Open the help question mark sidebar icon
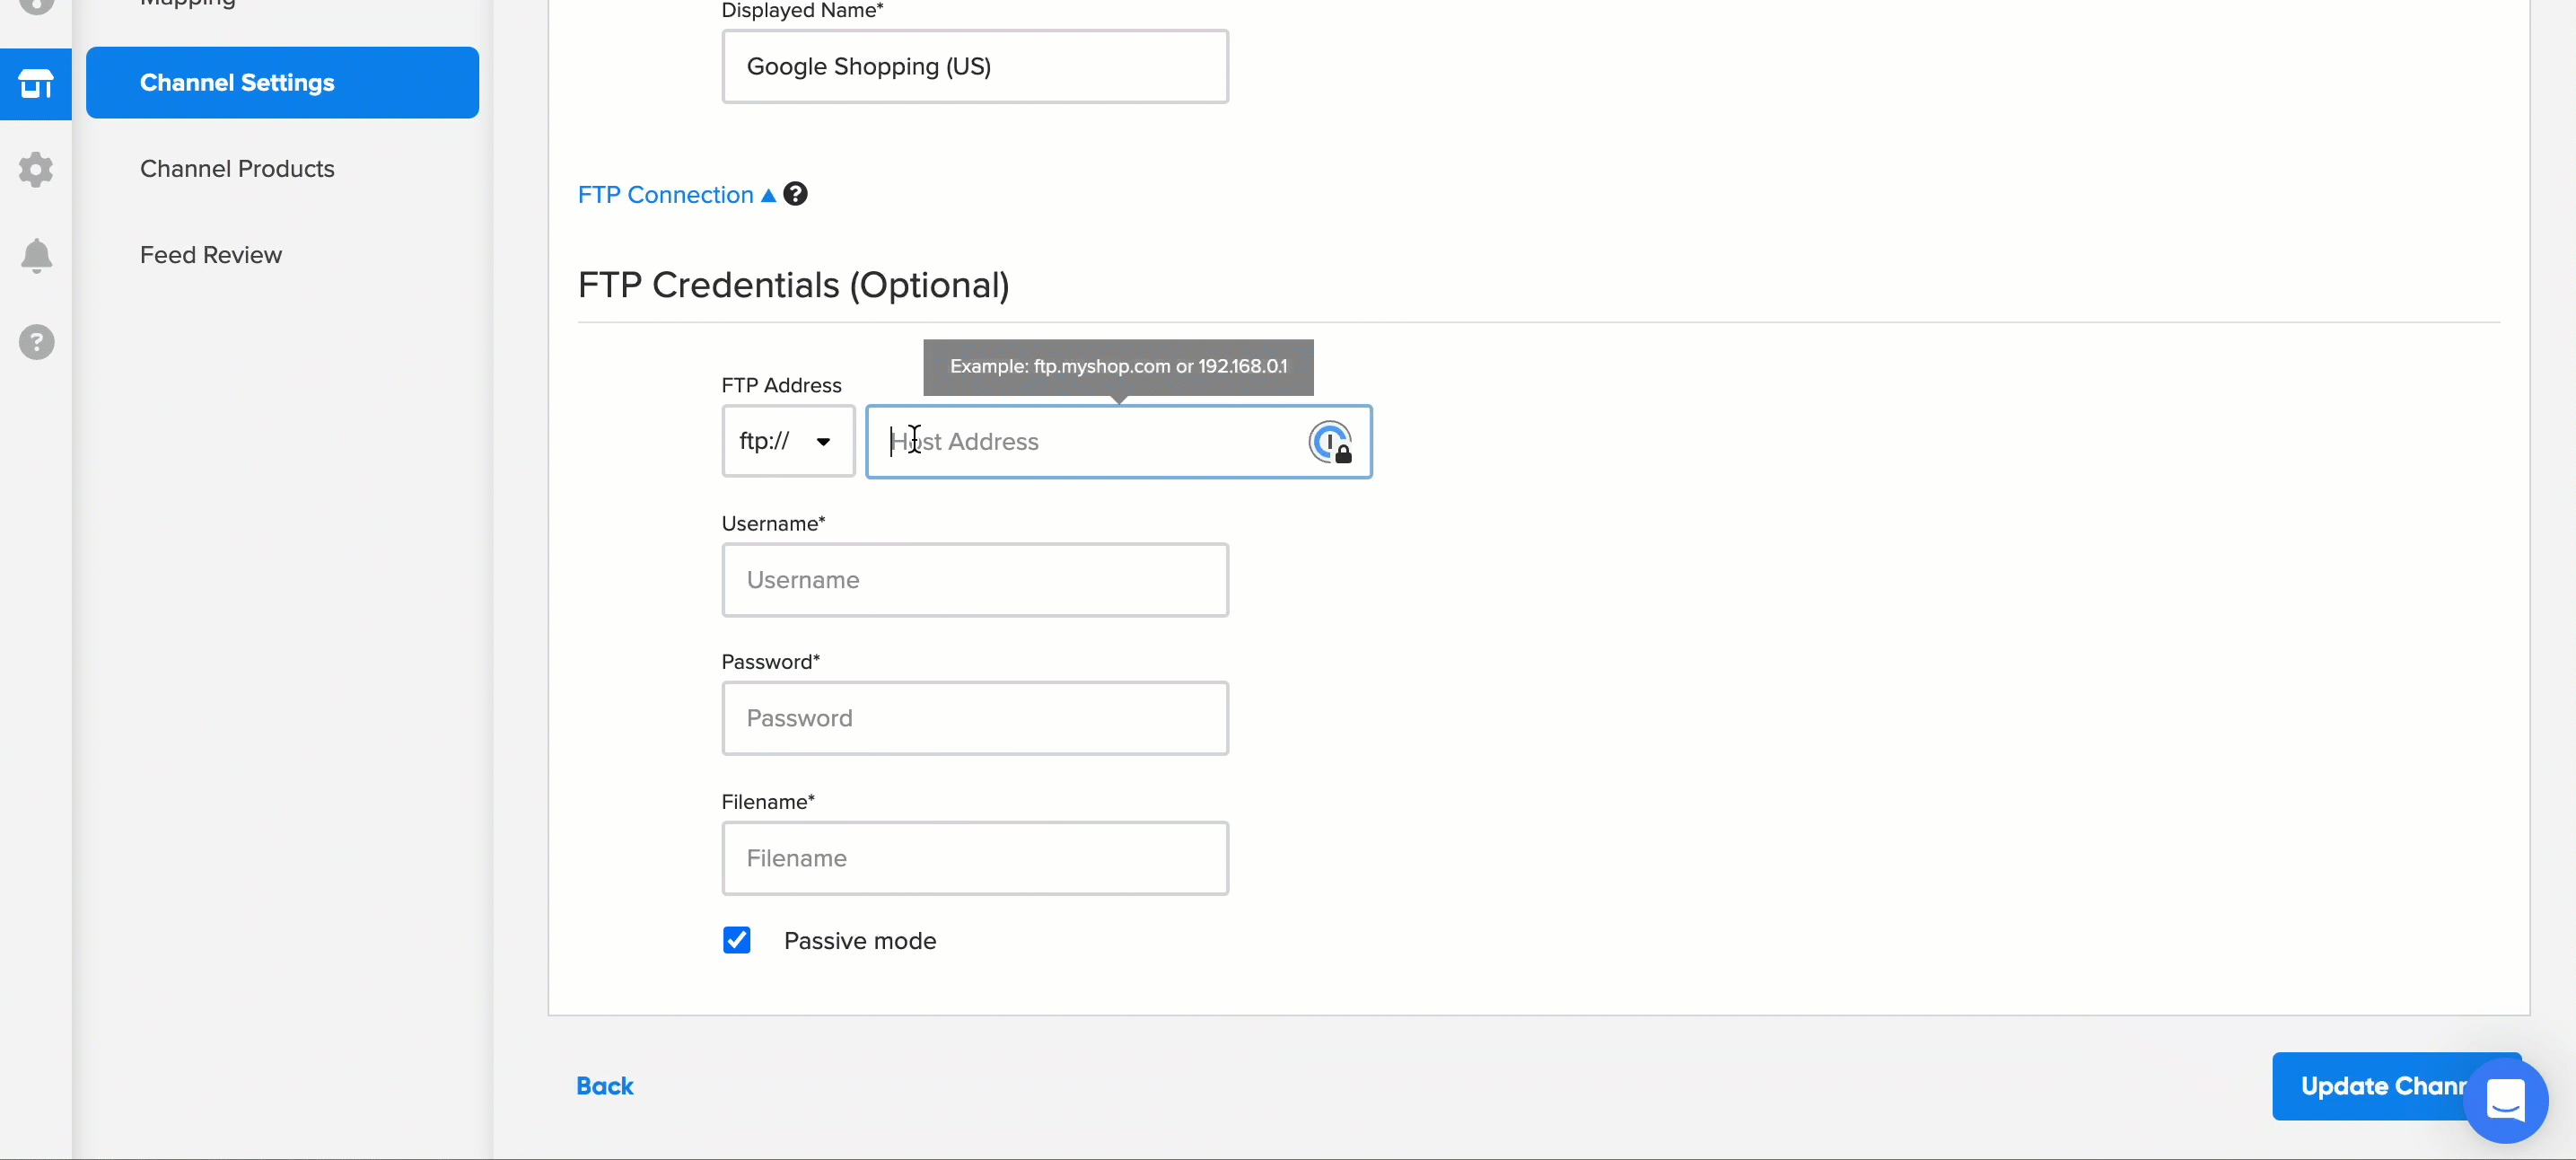The height and width of the screenshot is (1160, 2576). [x=36, y=342]
